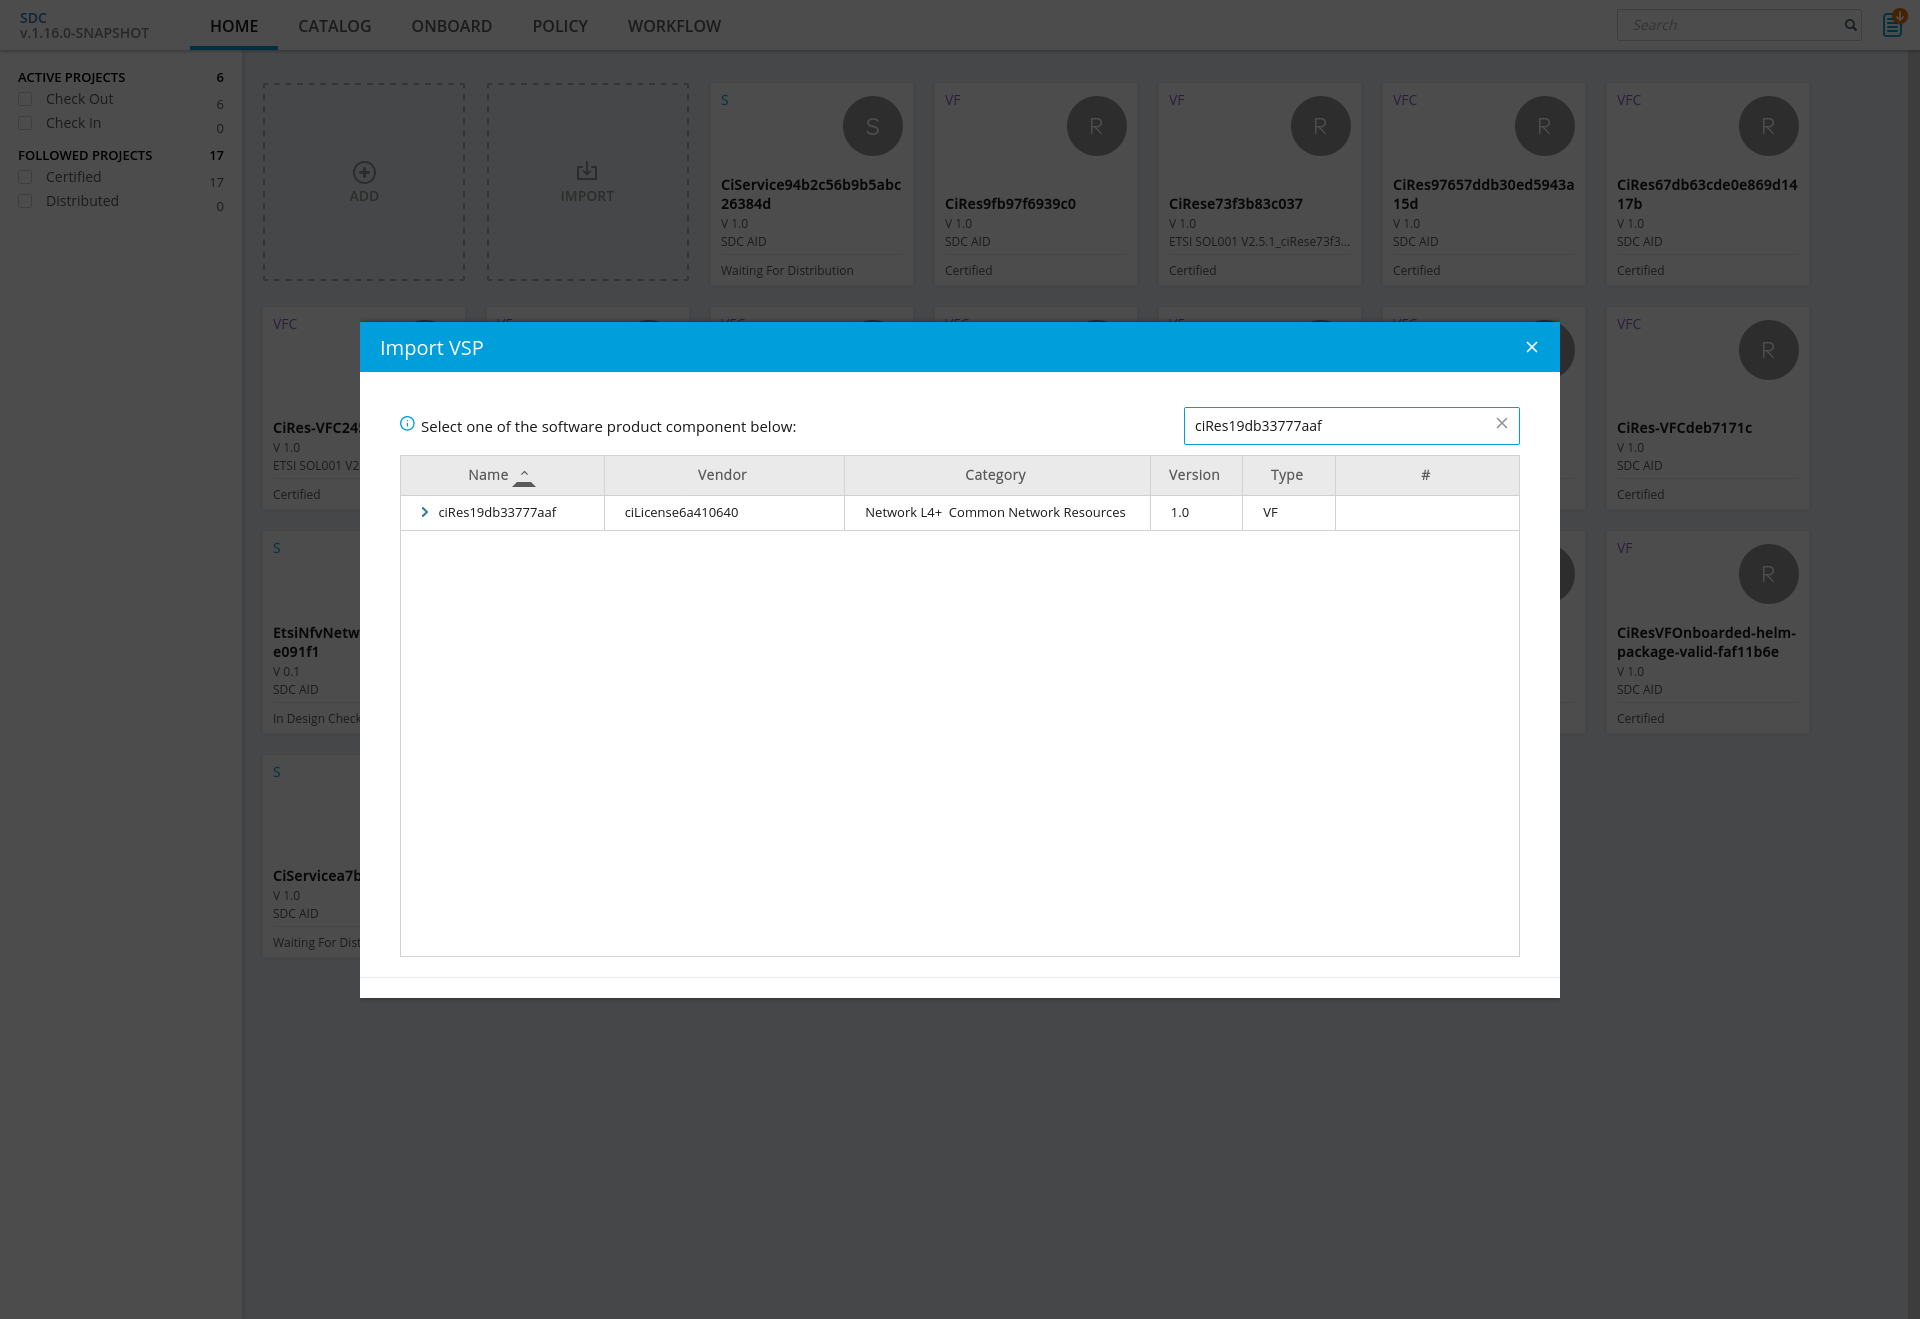Expand the ciRes19db33777aaf row chevron
This screenshot has width=1920, height=1319.
click(424, 512)
